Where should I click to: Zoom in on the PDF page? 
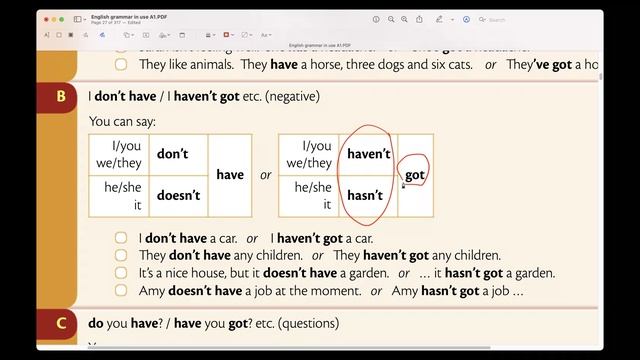coord(404,19)
